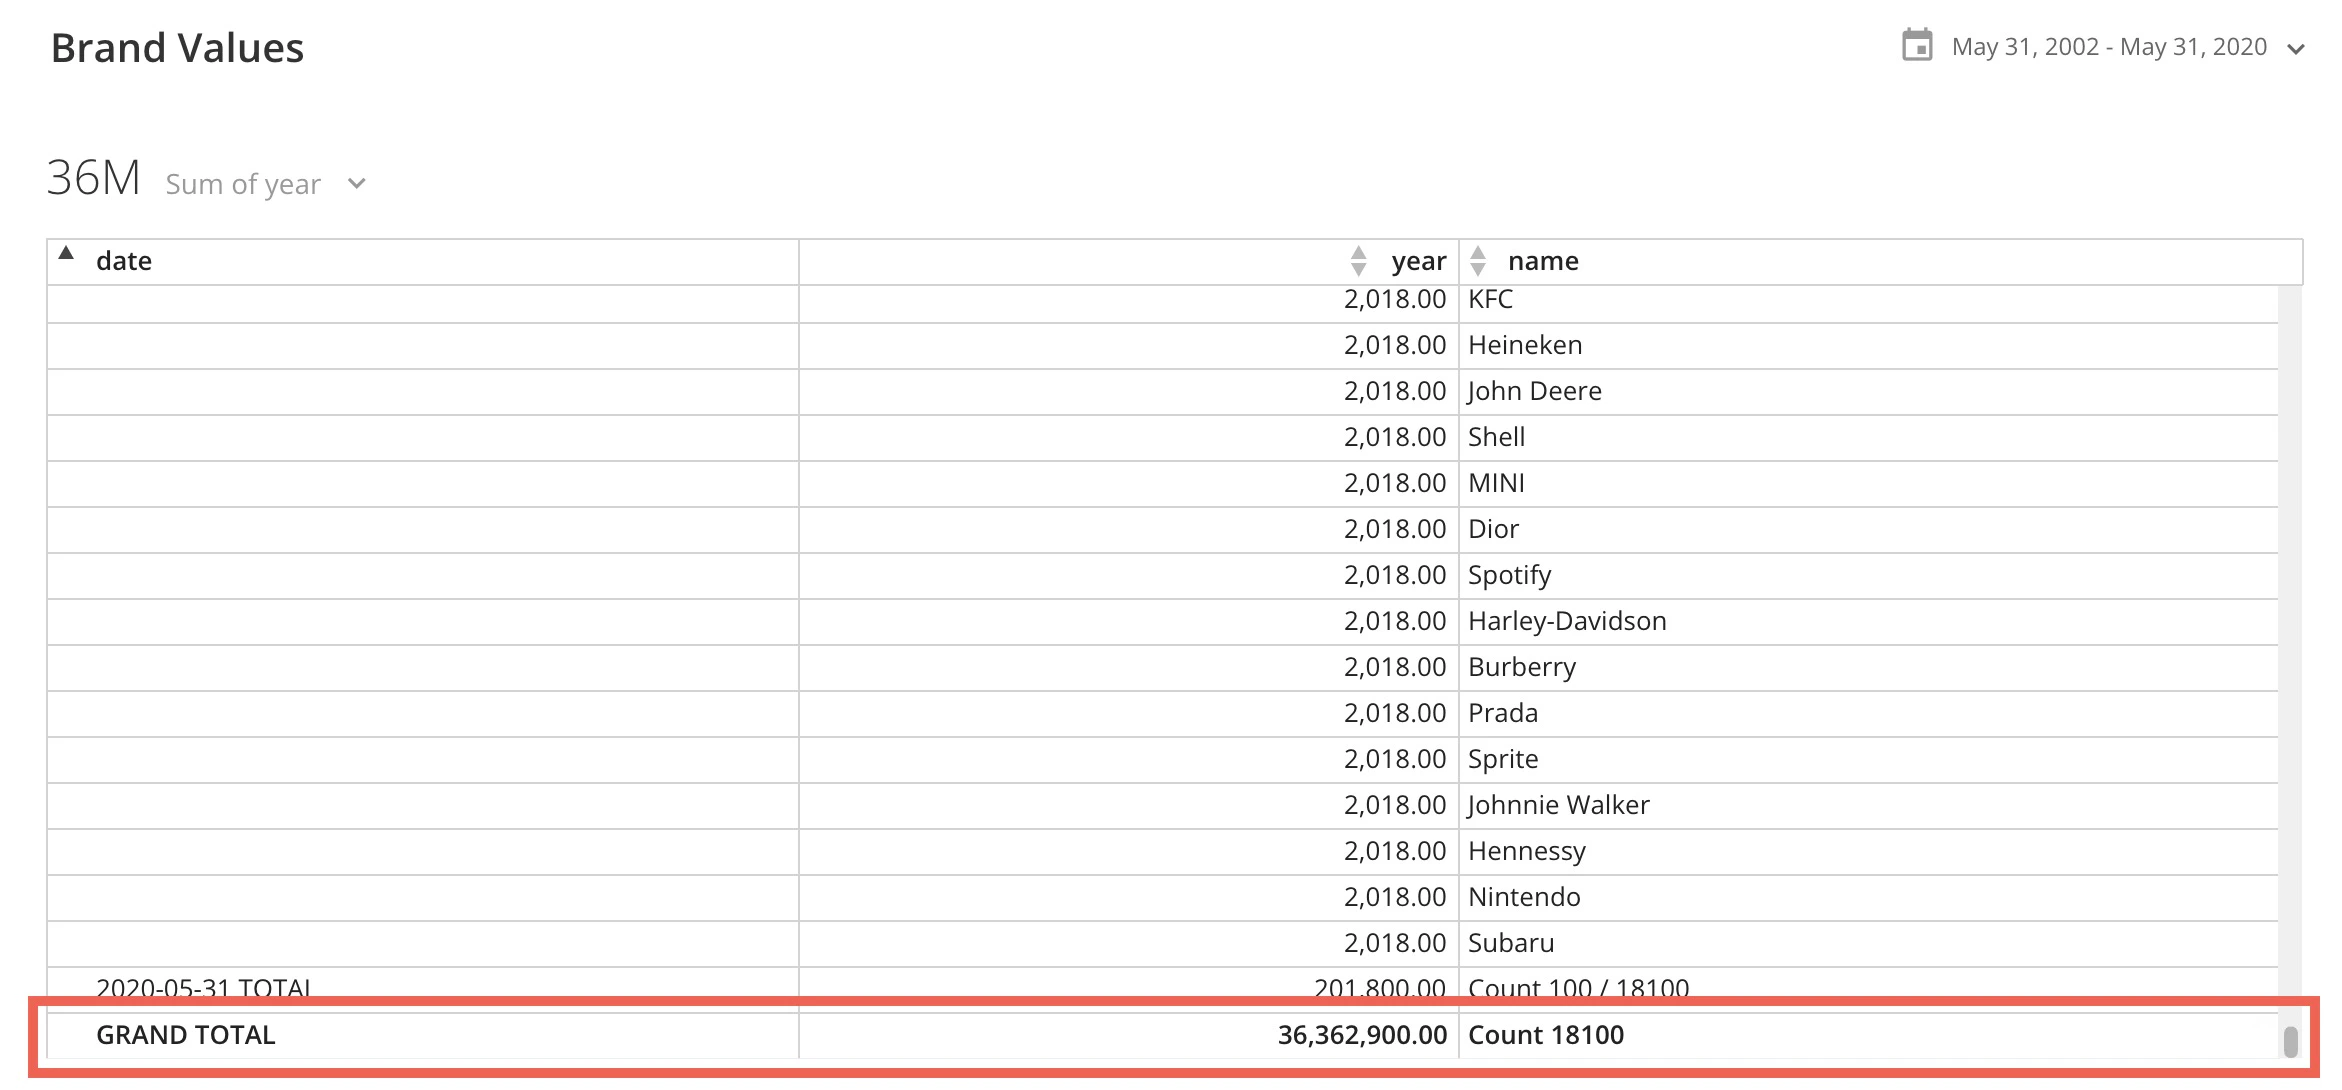
Task: Click the date column header
Action: click(124, 261)
